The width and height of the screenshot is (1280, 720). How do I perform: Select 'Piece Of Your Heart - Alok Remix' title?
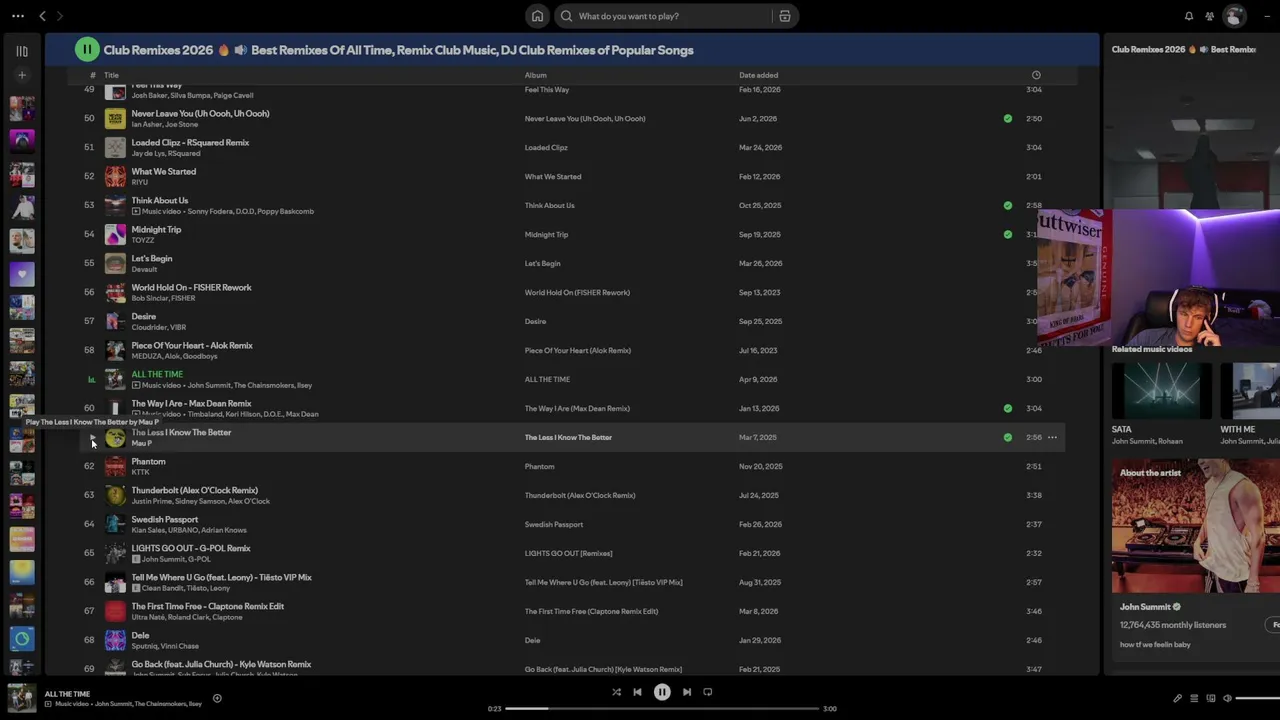coord(192,345)
